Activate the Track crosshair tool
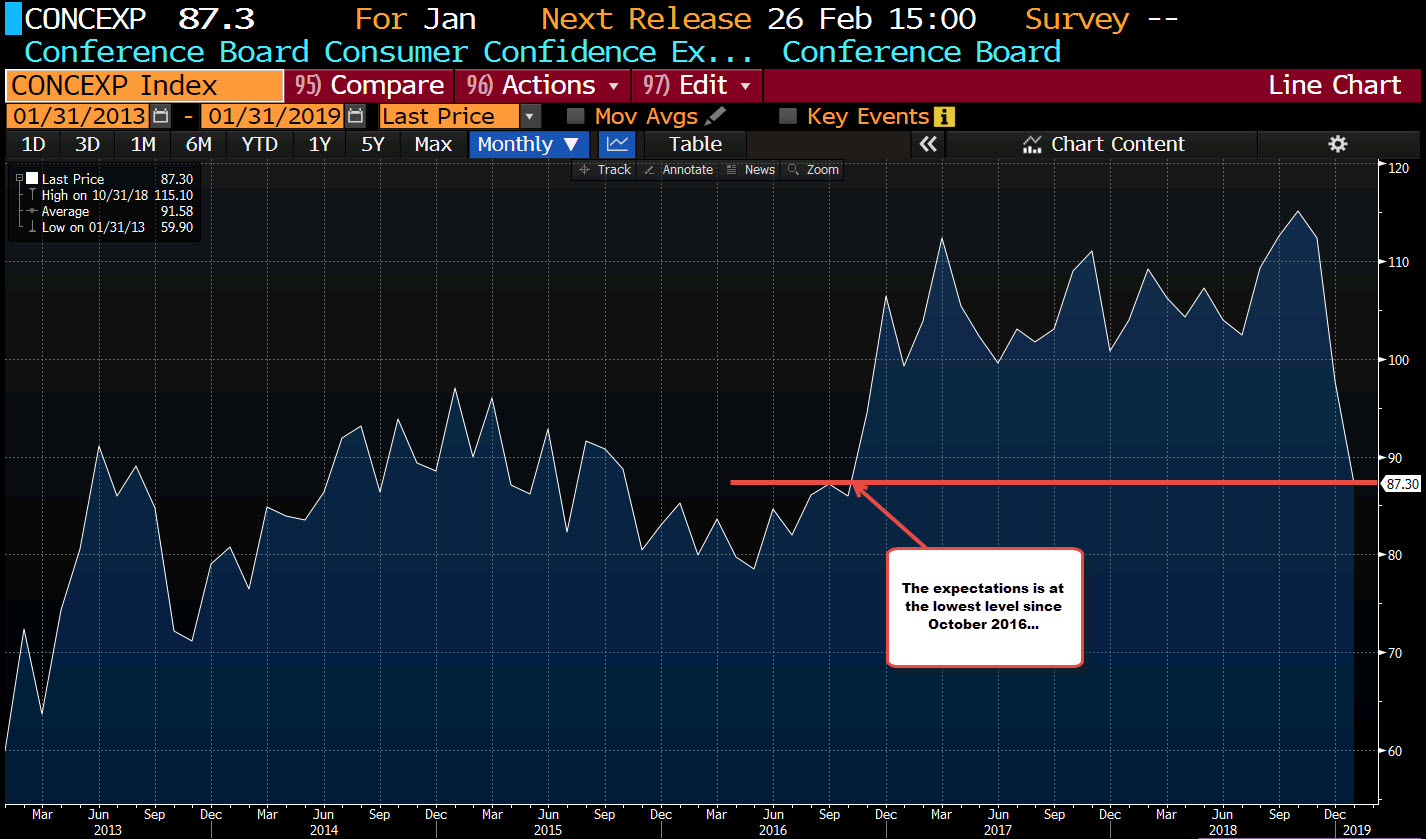Screen dimensions: 1426x839 click(605, 170)
